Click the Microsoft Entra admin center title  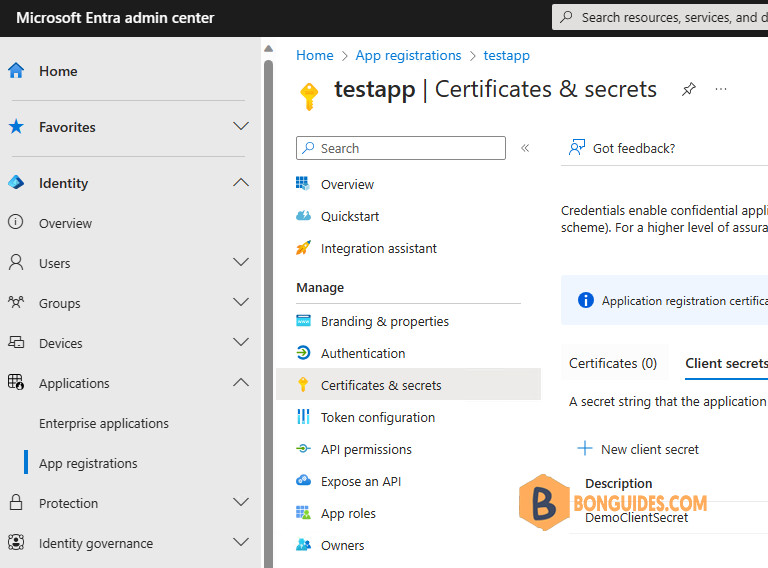115,18
